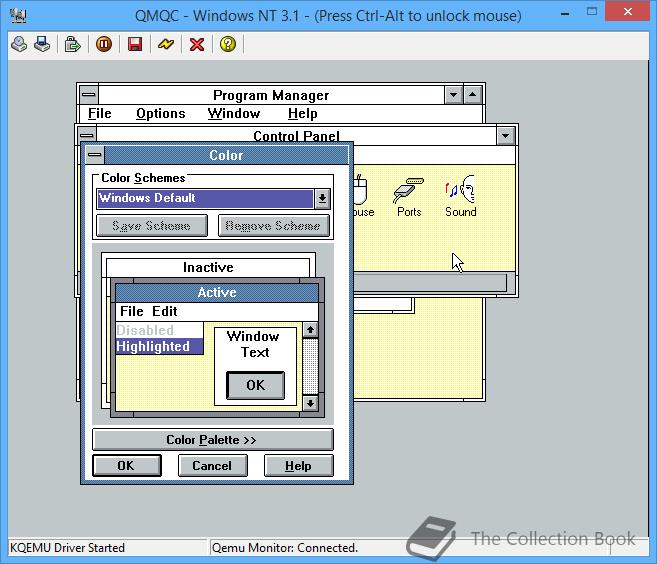Open the File menu in Program Manager
The height and width of the screenshot is (564, 657).
[100, 114]
